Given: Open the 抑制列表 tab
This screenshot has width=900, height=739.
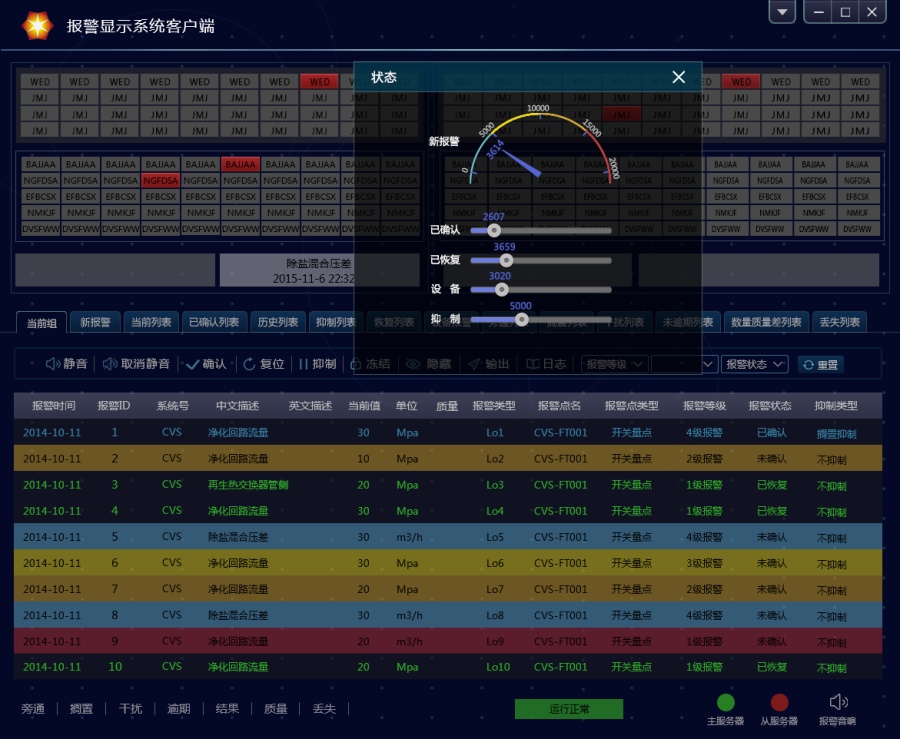Looking at the screenshot, I should click(x=336, y=322).
